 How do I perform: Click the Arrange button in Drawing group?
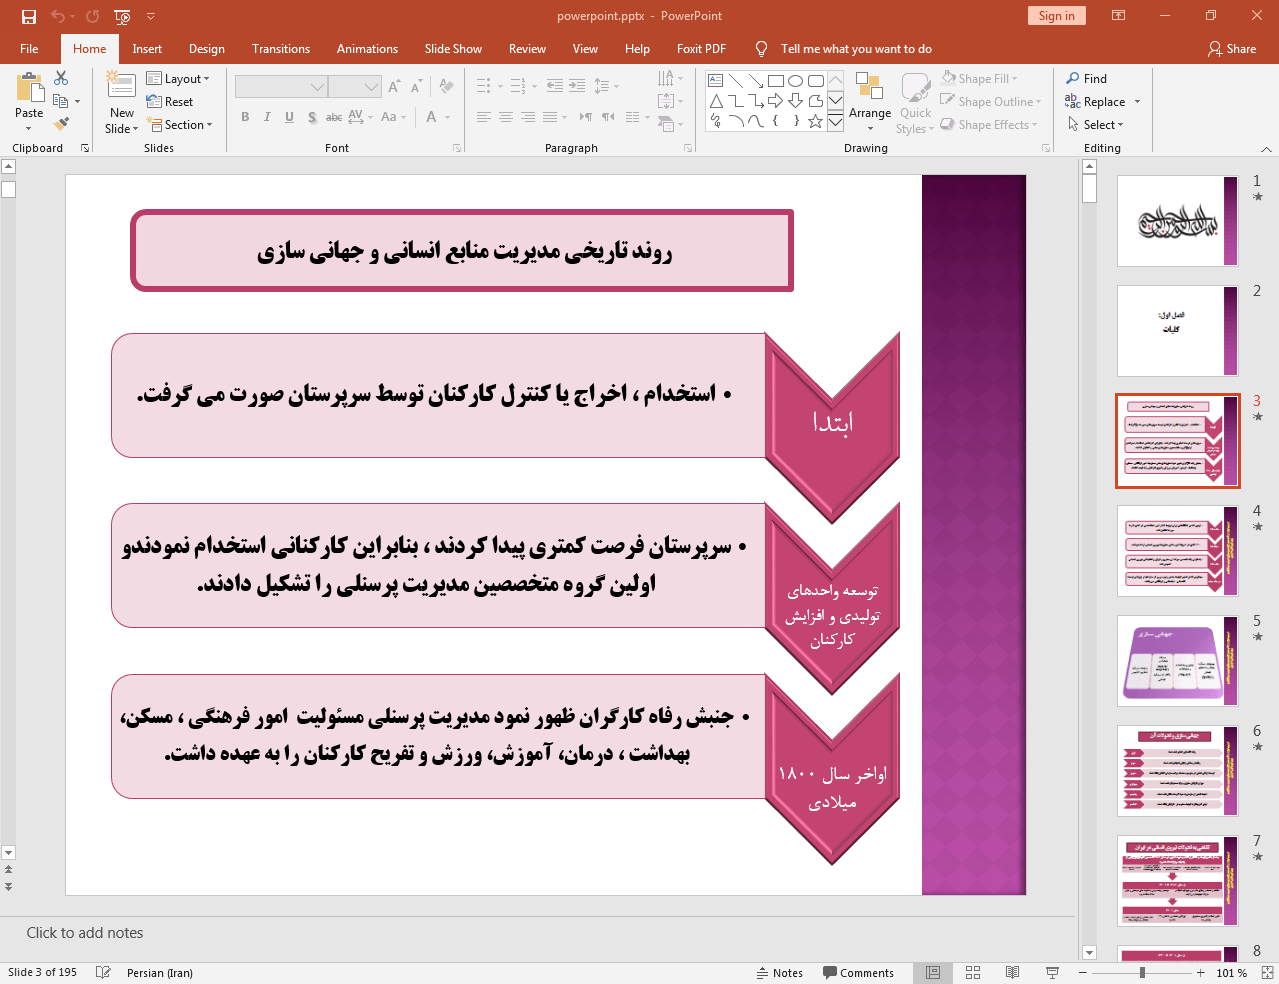pyautogui.click(x=870, y=102)
